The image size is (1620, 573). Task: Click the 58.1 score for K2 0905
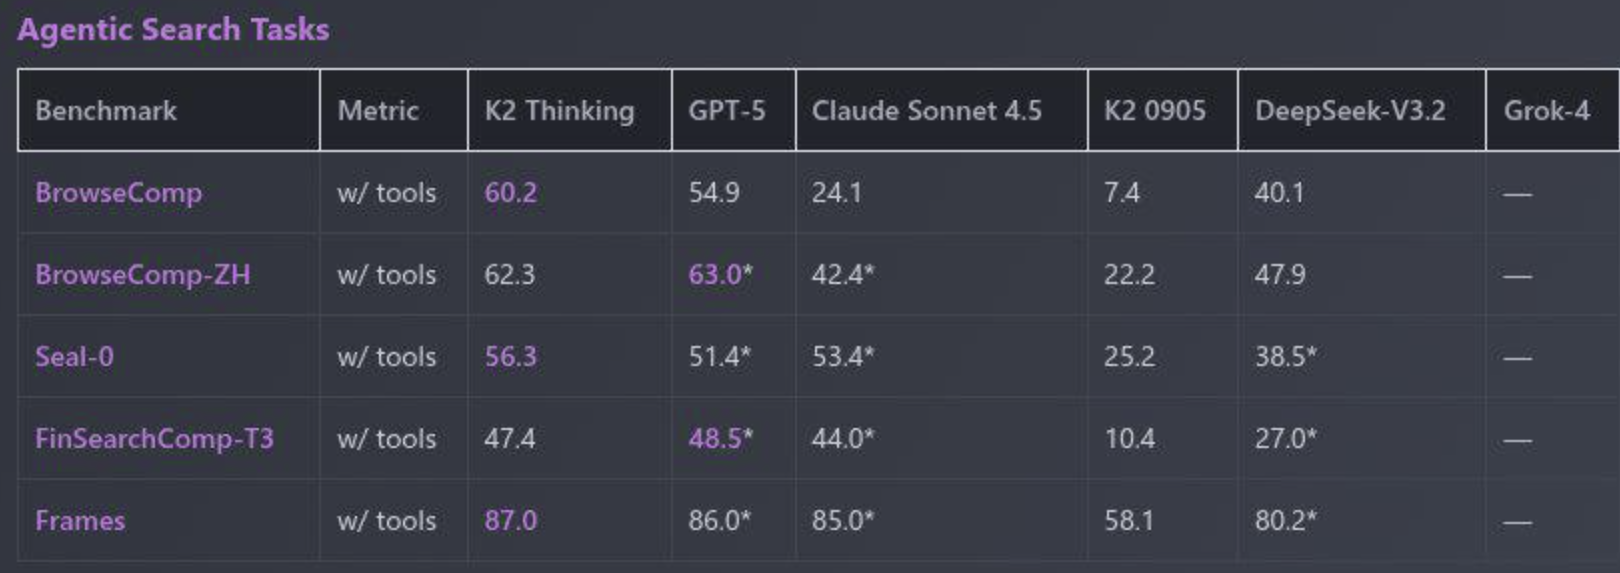click(x=1129, y=520)
